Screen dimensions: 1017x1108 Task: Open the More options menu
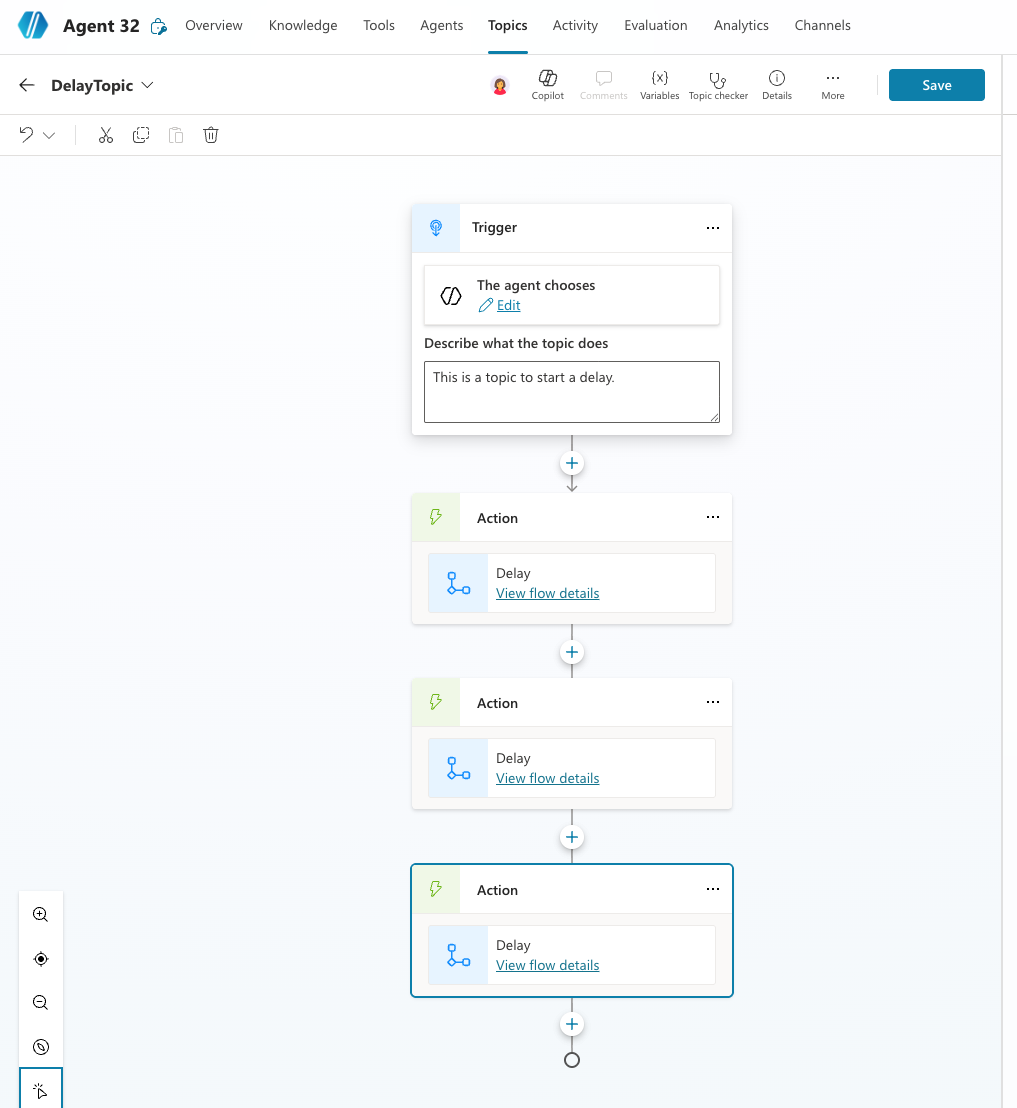point(832,84)
